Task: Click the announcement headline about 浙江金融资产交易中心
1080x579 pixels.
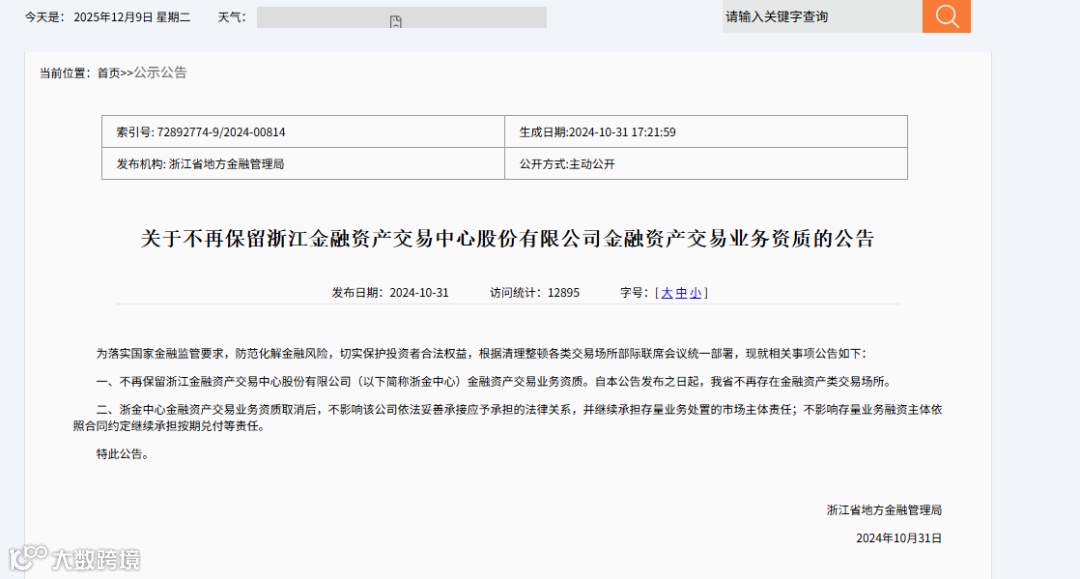Action: (508, 239)
